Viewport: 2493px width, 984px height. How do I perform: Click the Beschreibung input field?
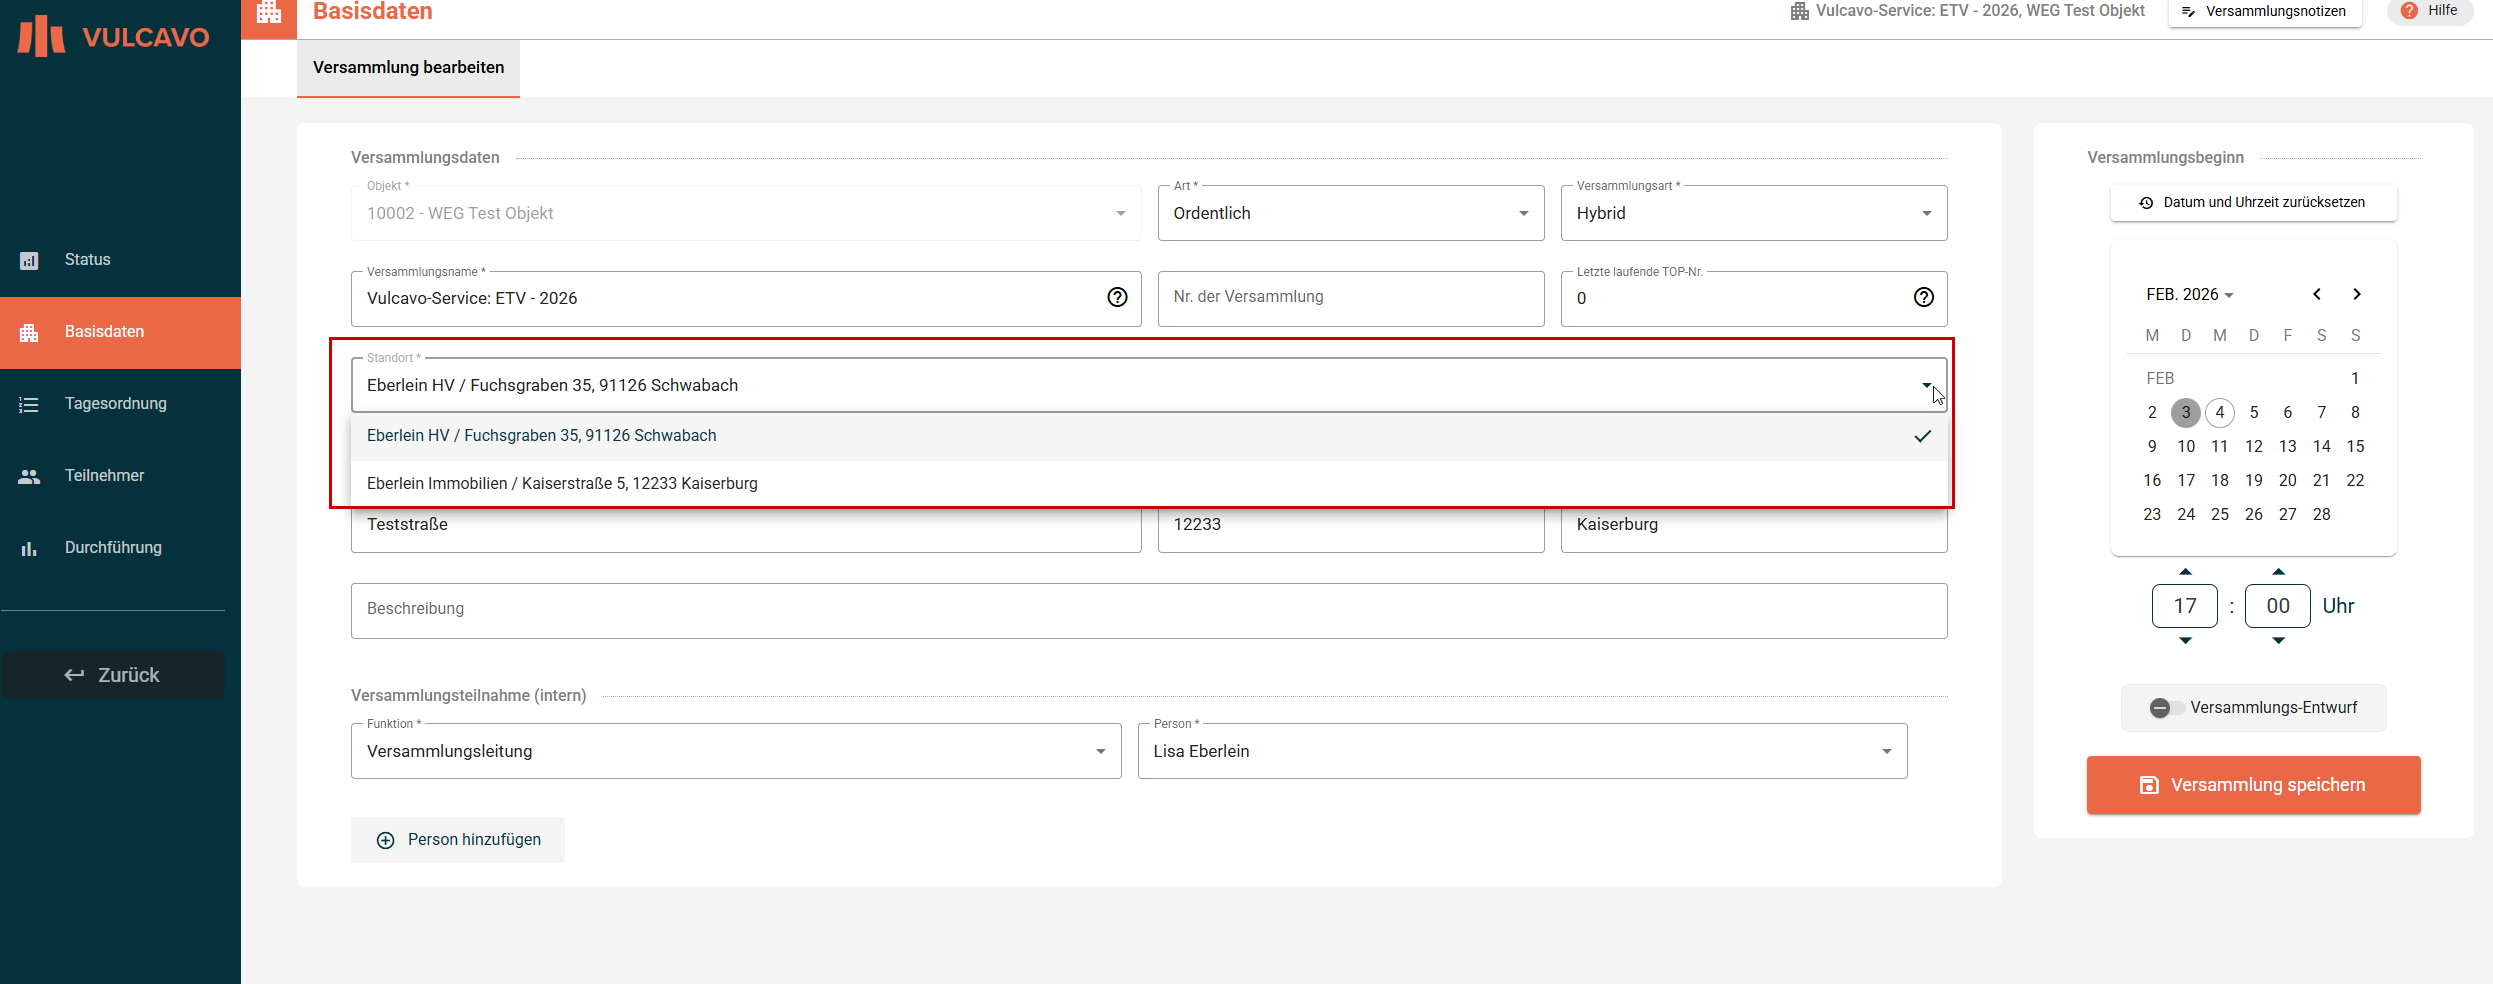tap(1148, 610)
